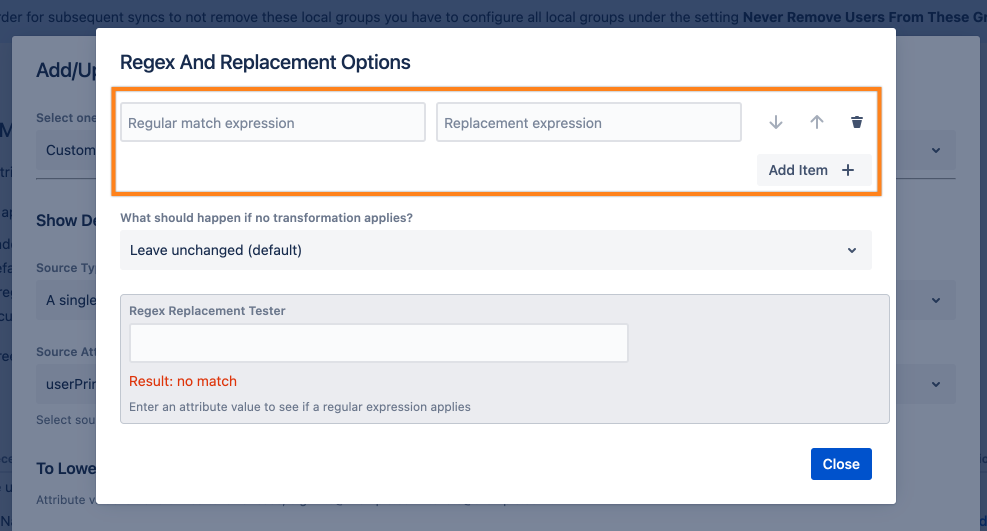Move the regex item up
Screen dimensions: 987x531
[x=816, y=122]
